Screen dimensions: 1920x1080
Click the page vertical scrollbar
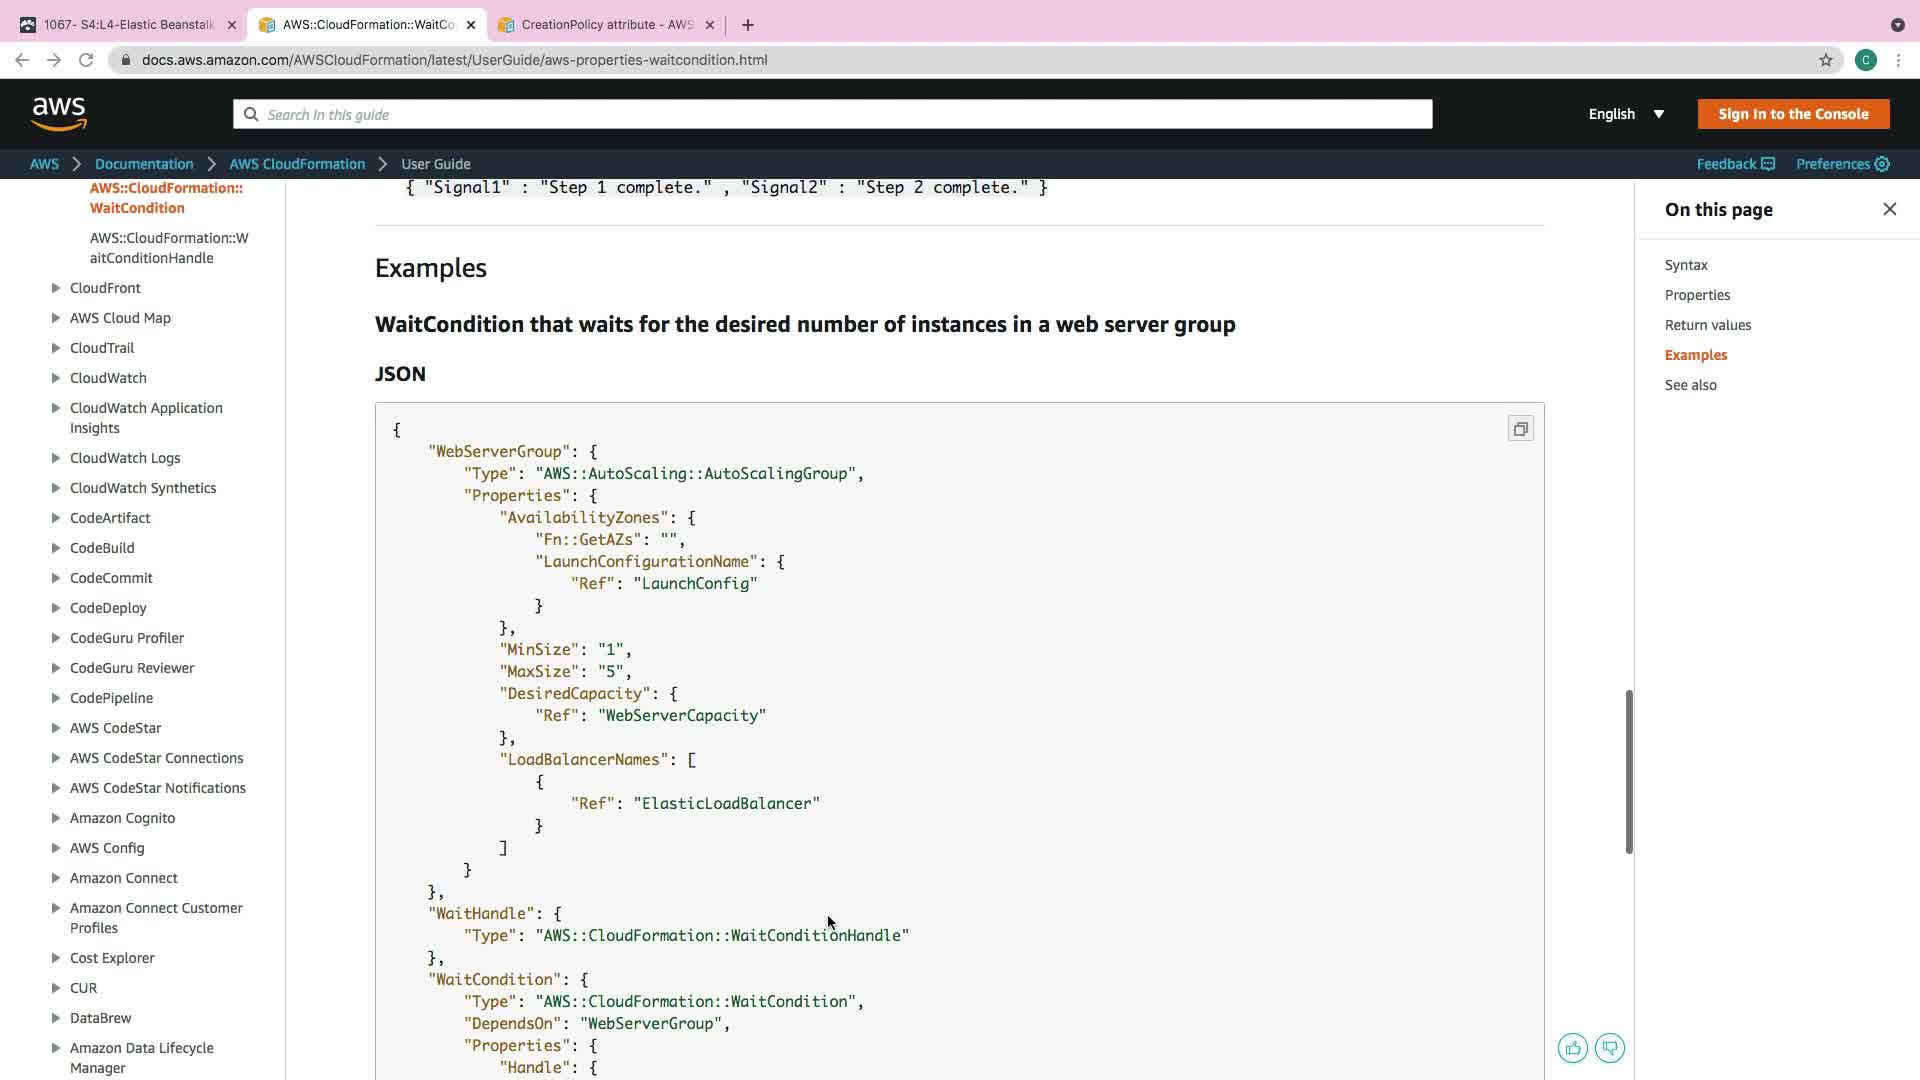[1629, 771]
